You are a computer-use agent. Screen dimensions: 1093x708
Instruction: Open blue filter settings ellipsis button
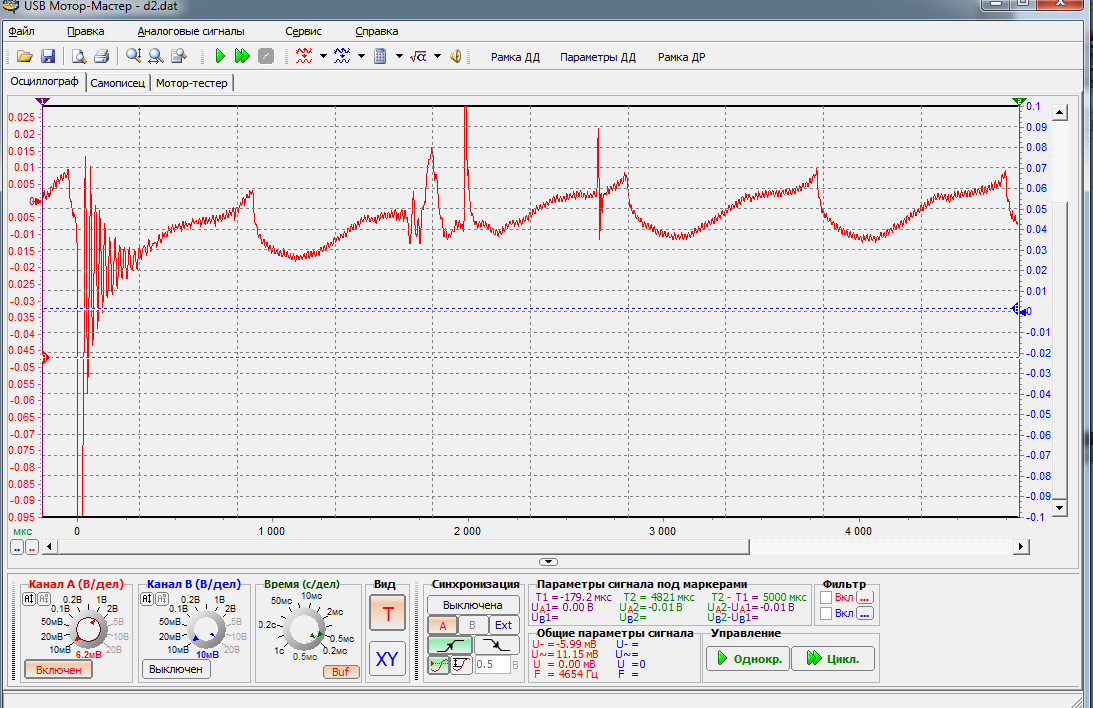pyautogui.click(x=865, y=614)
